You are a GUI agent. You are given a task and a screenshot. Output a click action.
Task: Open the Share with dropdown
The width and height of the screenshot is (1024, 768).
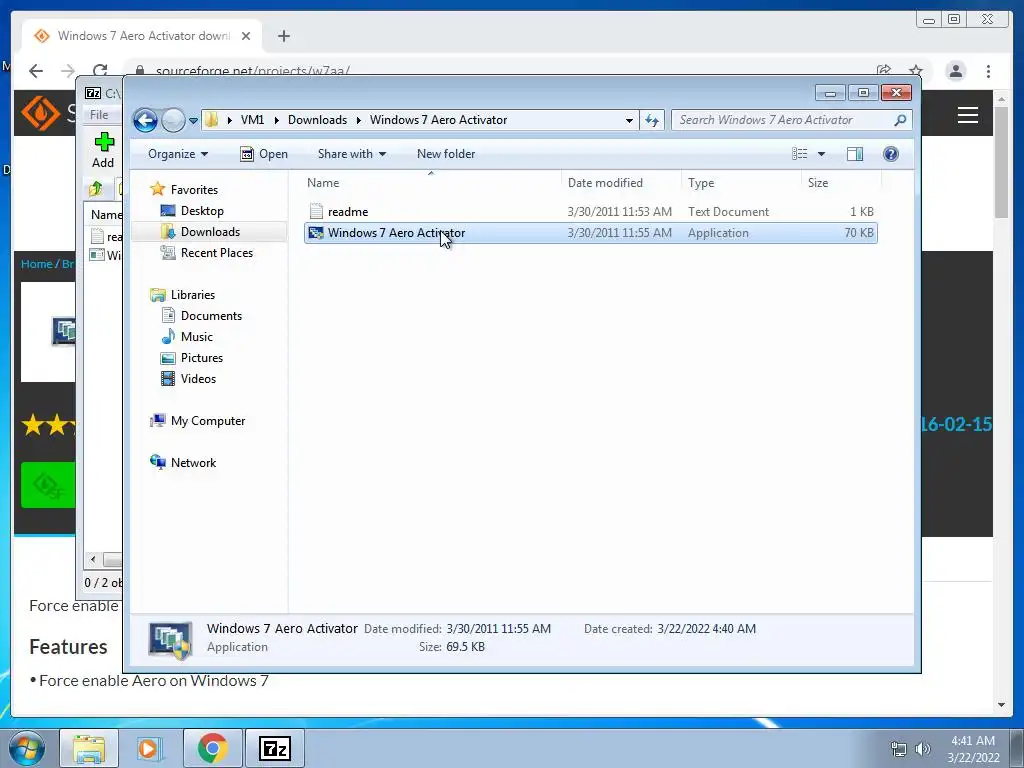pyautogui.click(x=351, y=154)
